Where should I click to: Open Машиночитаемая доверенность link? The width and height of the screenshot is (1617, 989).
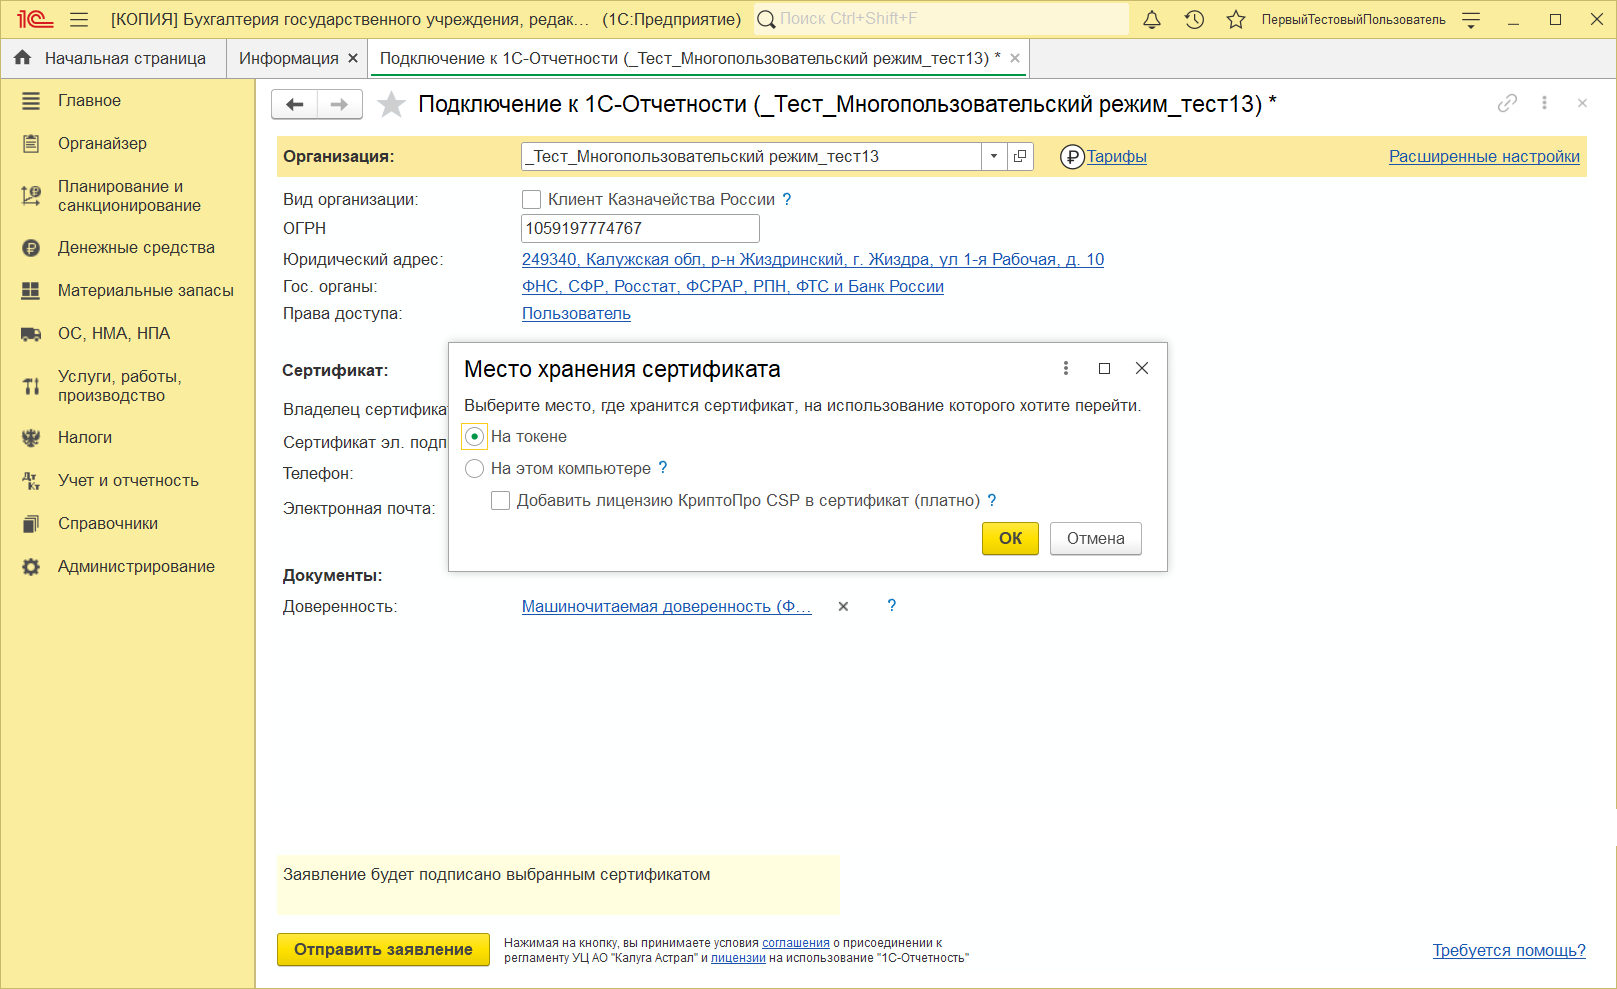click(x=666, y=607)
